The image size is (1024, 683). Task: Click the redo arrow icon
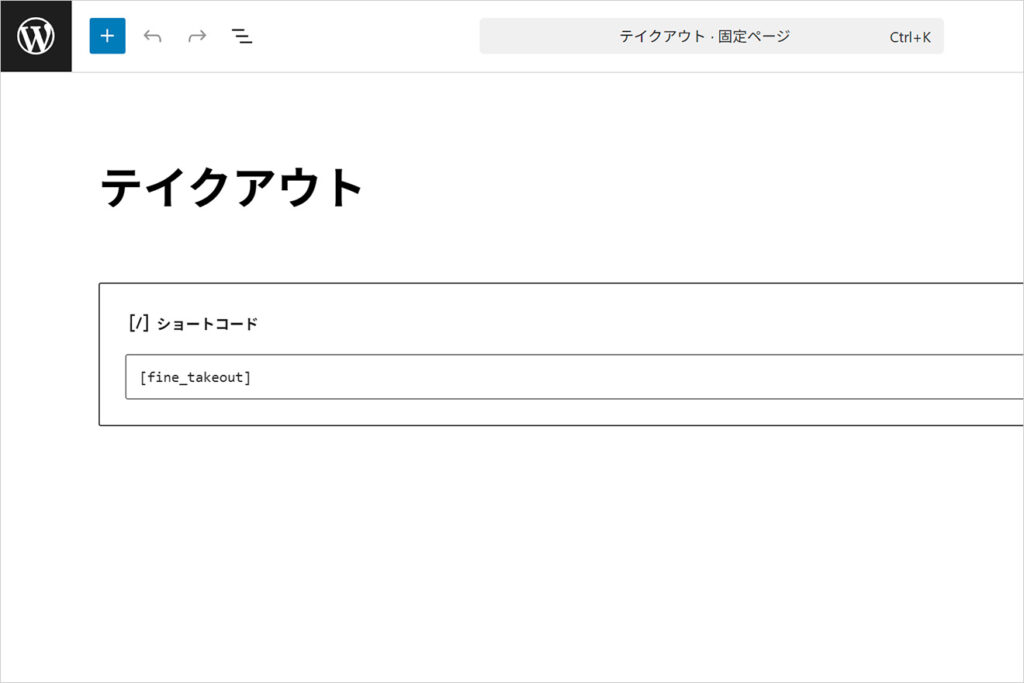click(x=197, y=37)
